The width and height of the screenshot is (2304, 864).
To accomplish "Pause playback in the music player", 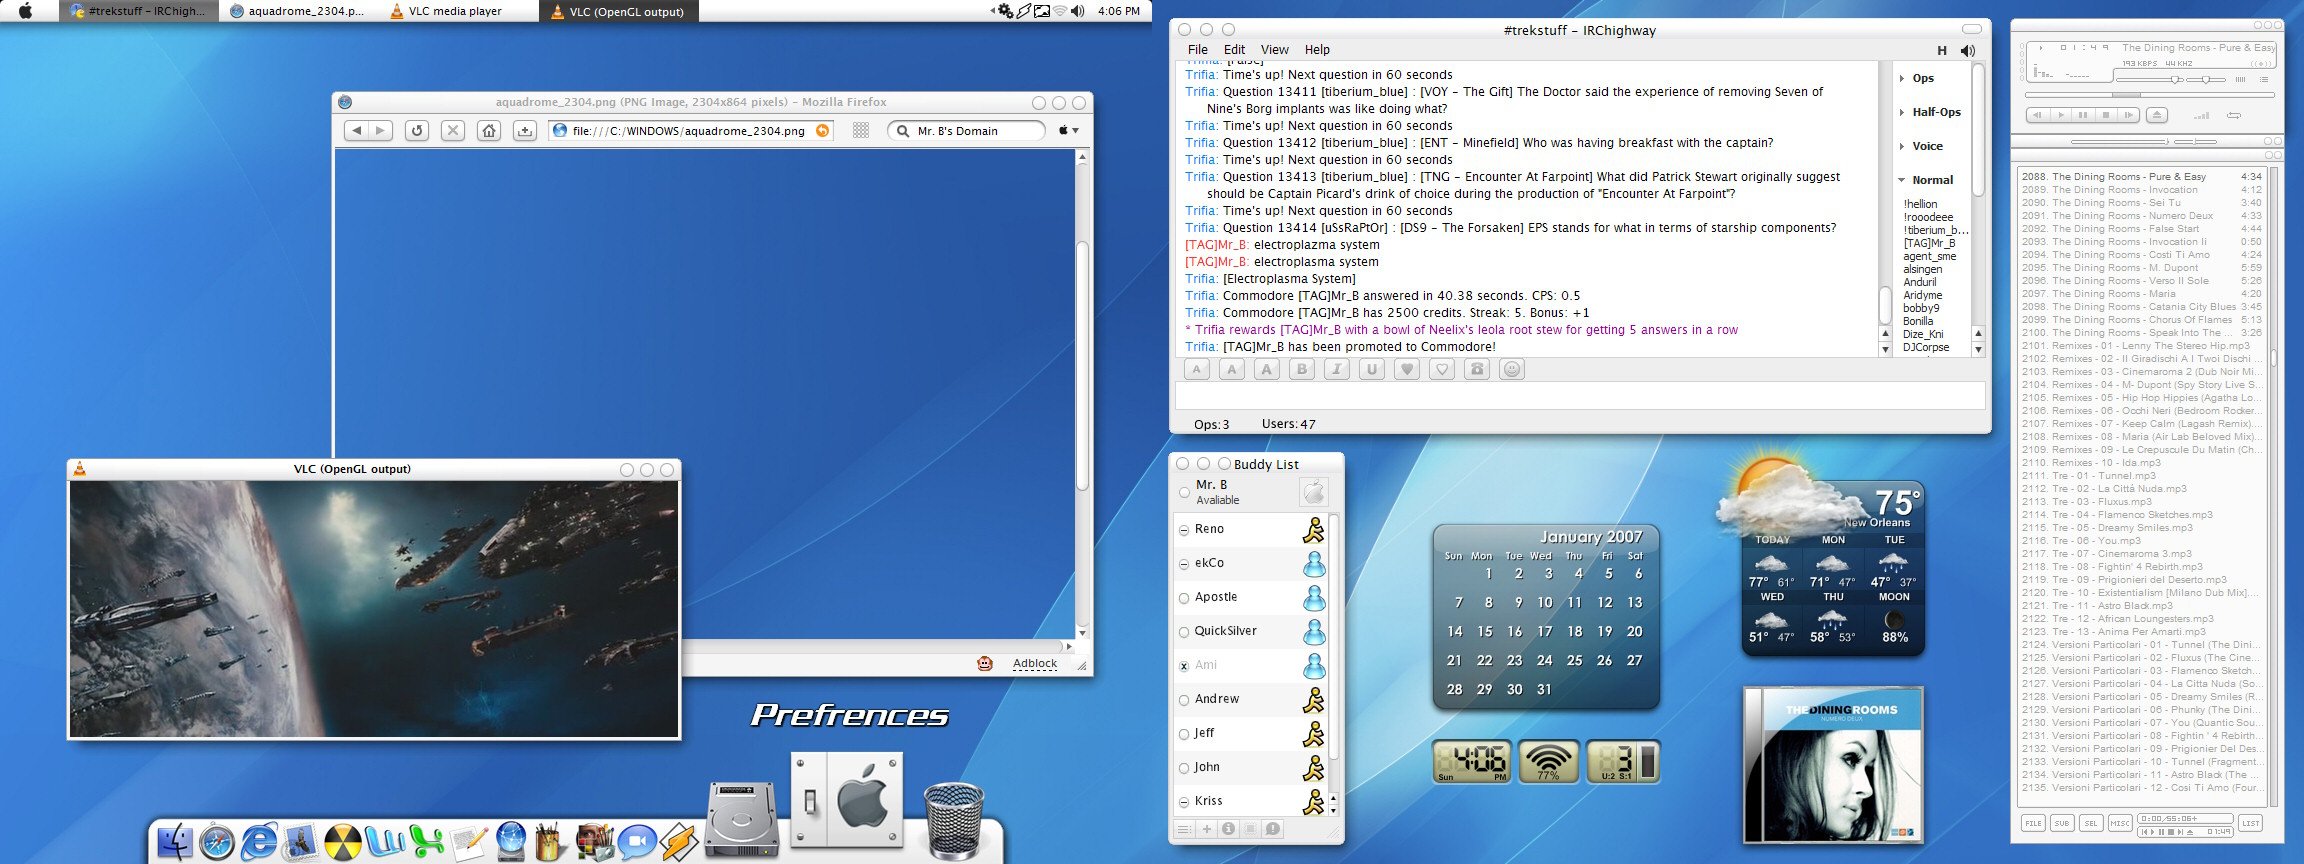I will (2083, 115).
